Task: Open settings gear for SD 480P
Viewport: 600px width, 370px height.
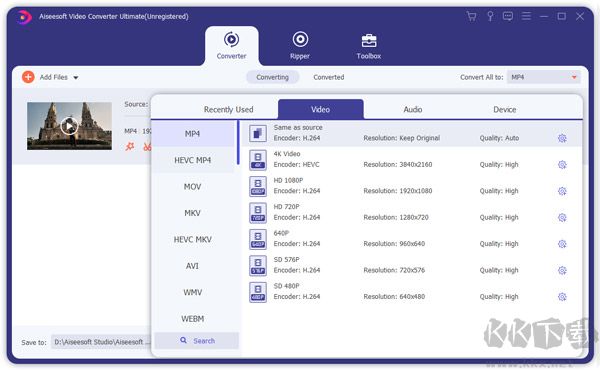Action: (x=562, y=297)
